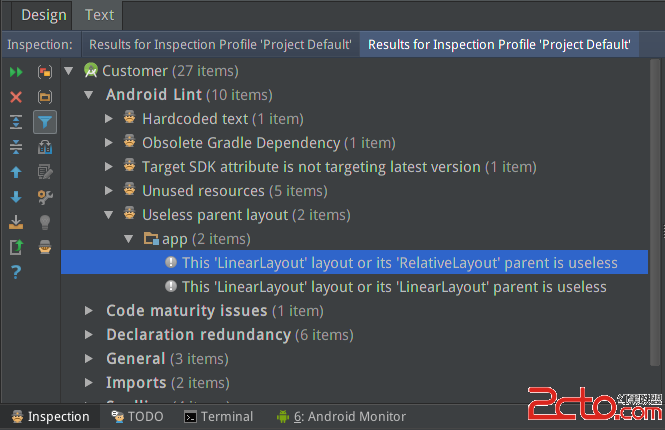Click the export results icon
665x430 pixels.
click(16, 247)
